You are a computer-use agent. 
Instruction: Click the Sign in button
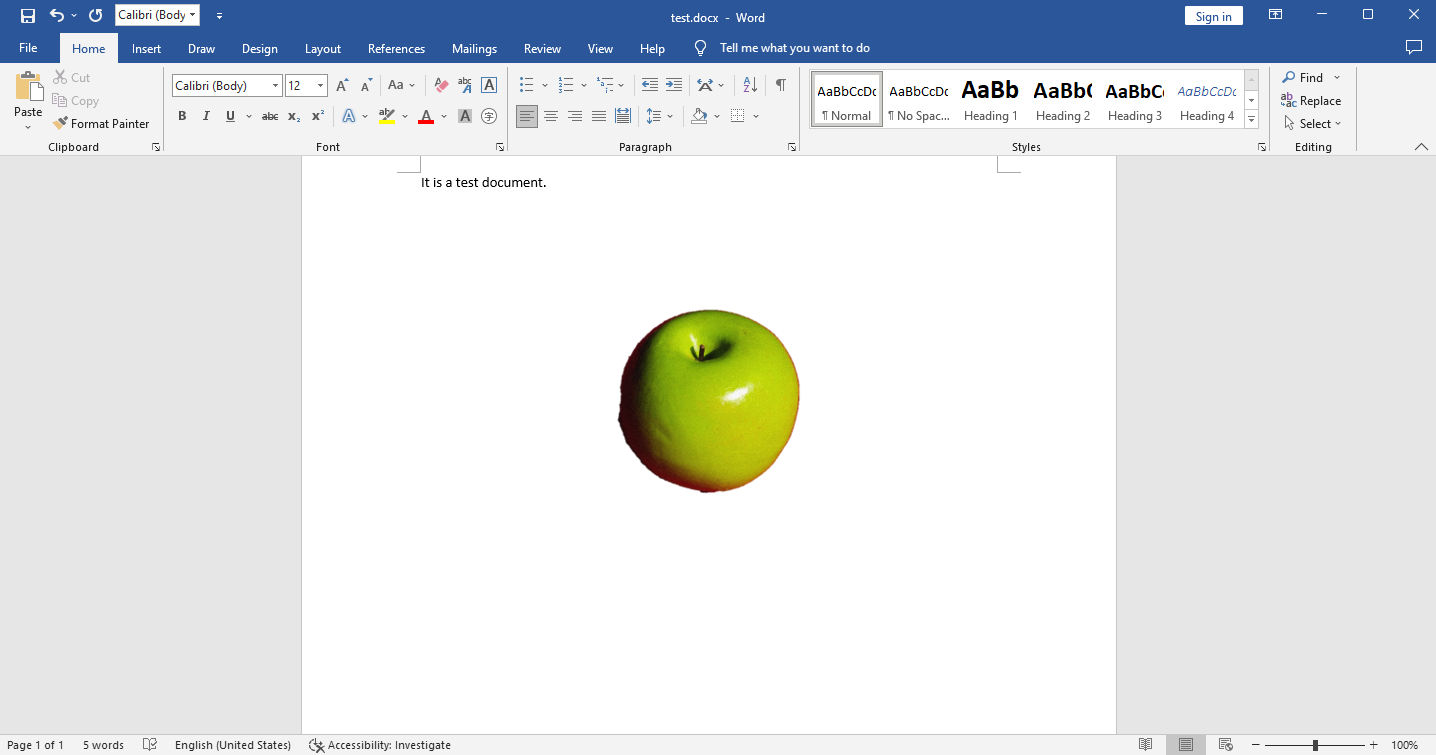coord(1213,16)
